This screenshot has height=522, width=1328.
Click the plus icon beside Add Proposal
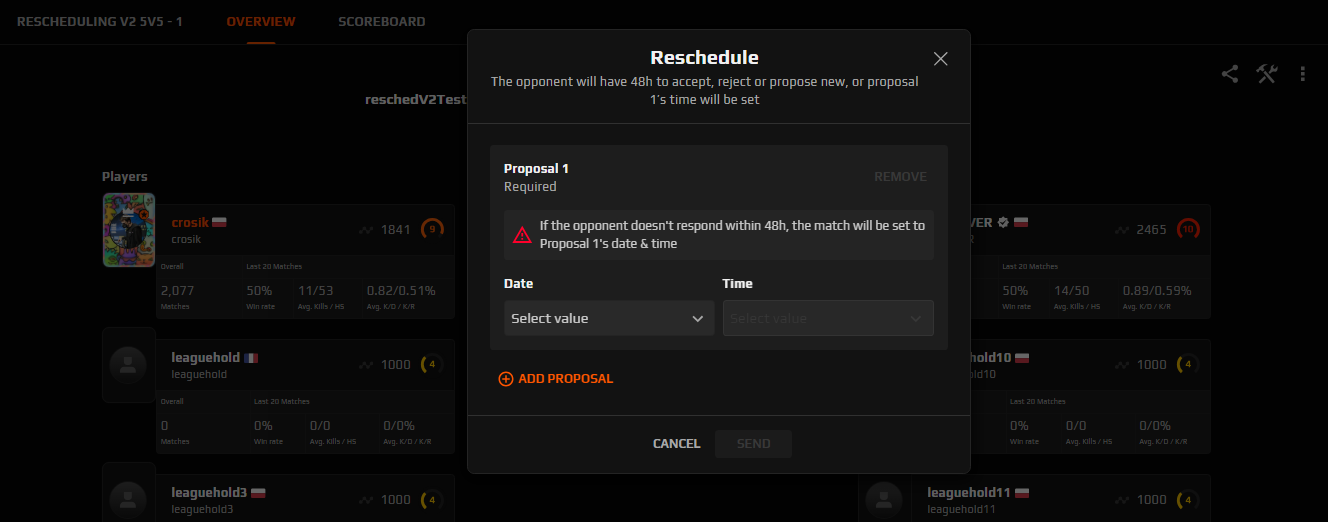coord(505,379)
